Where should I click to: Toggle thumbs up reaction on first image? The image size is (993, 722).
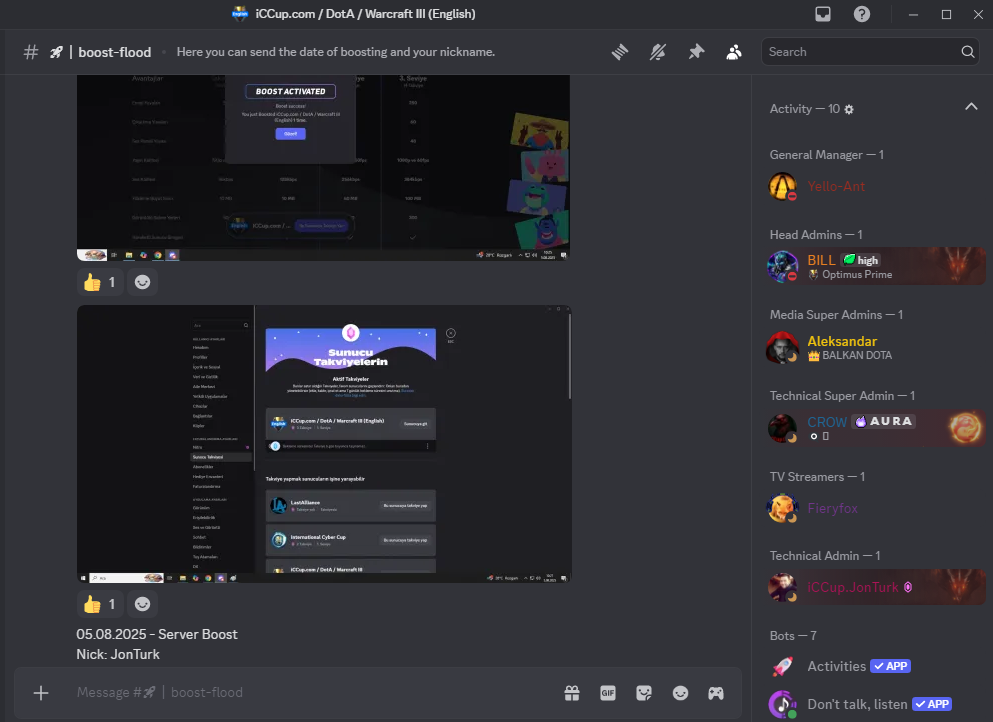coord(99,282)
